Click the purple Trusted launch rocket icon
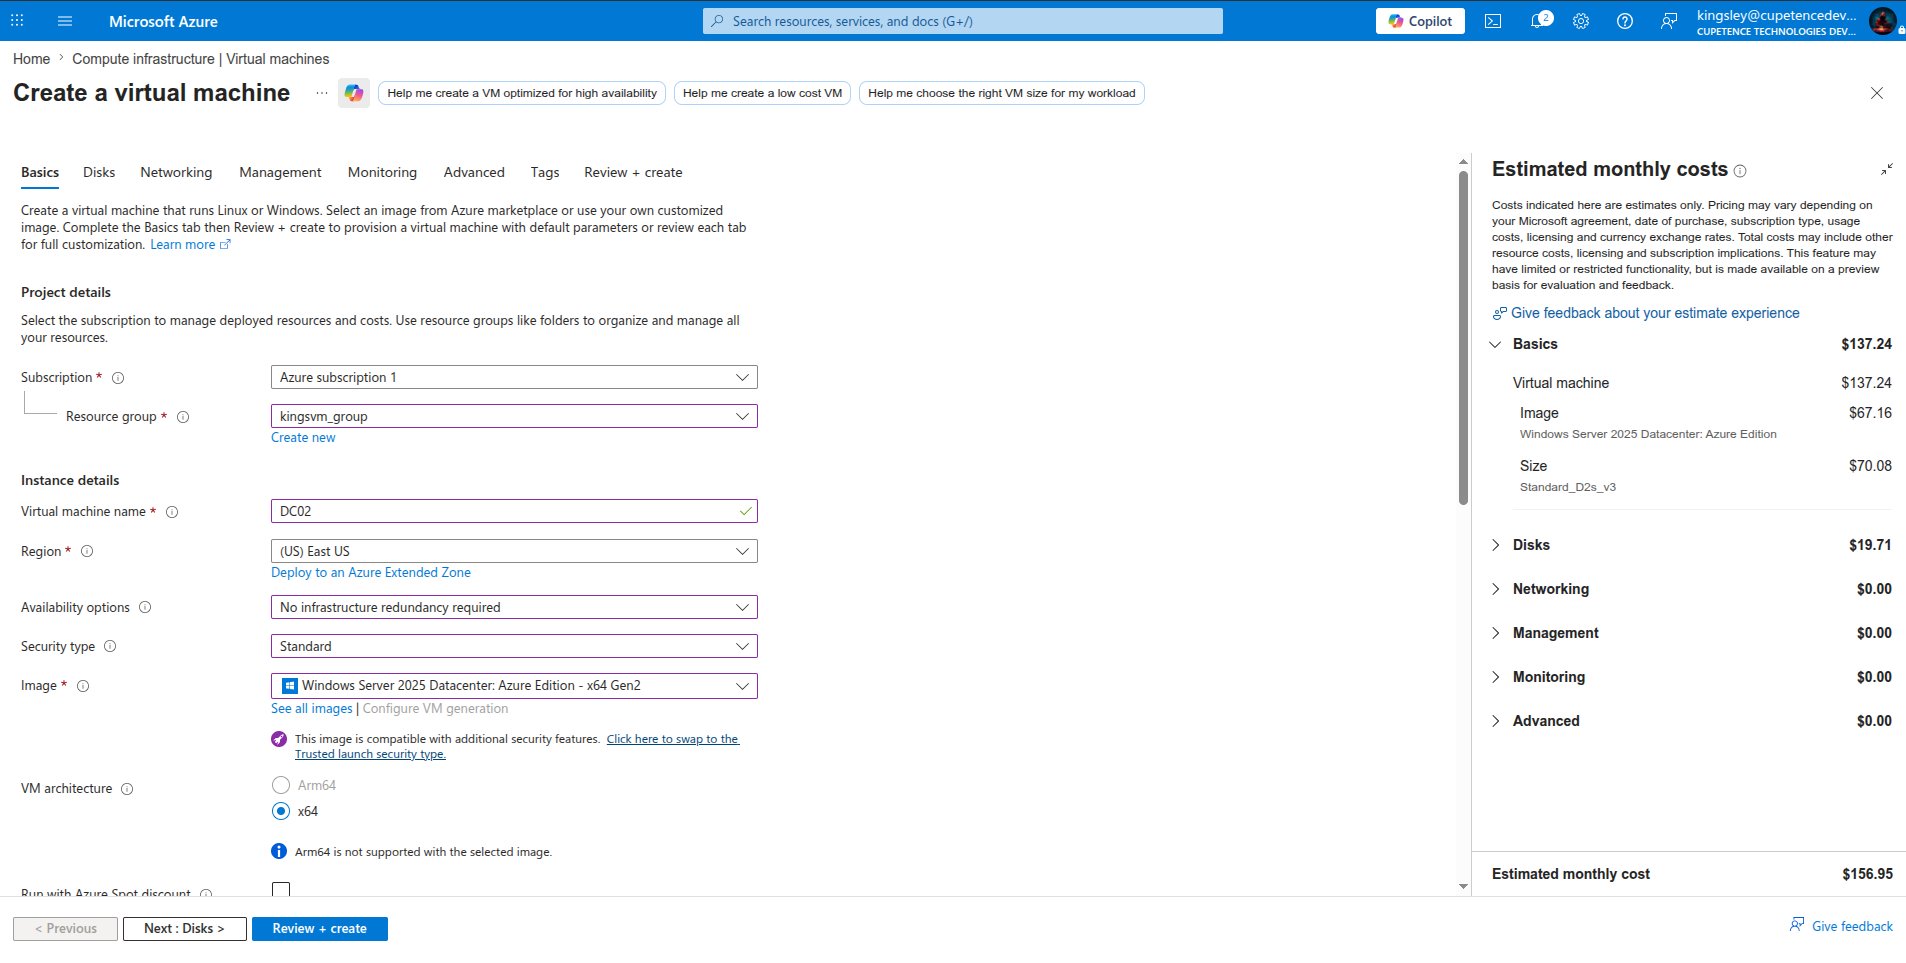 (279, 739)
